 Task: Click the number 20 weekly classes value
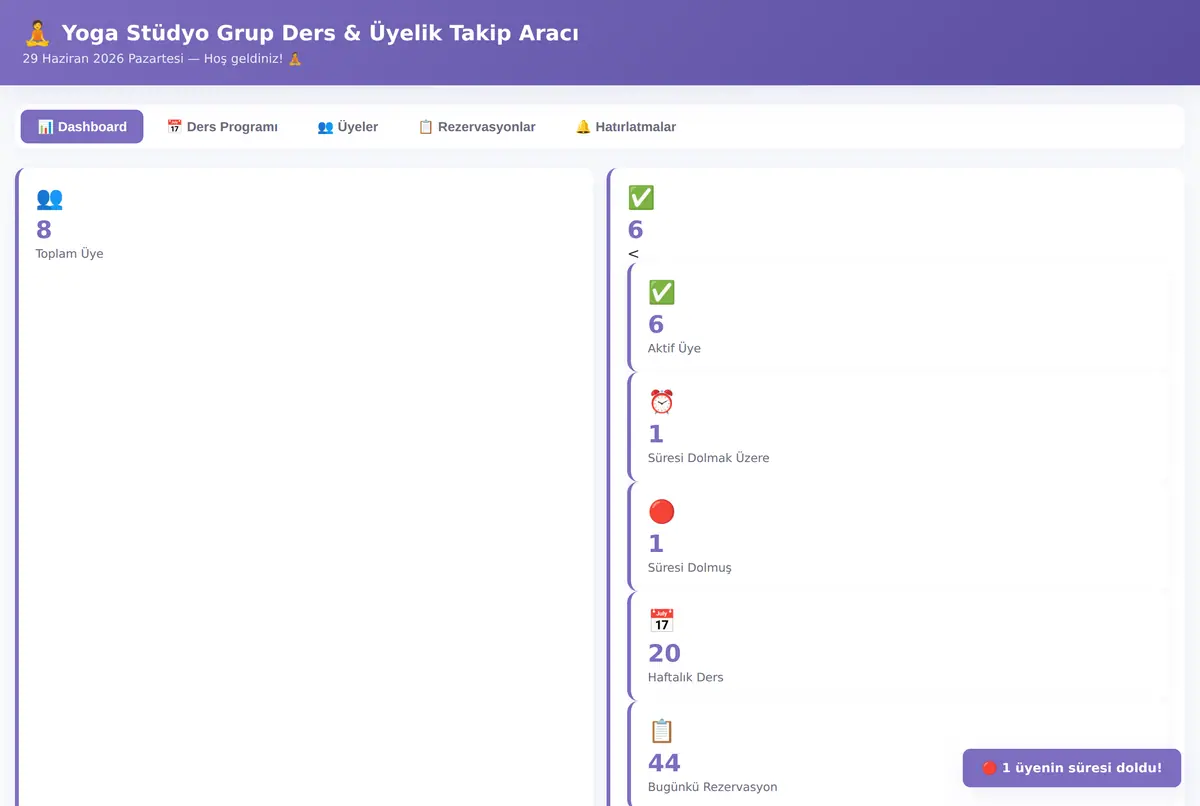point(664,653)
